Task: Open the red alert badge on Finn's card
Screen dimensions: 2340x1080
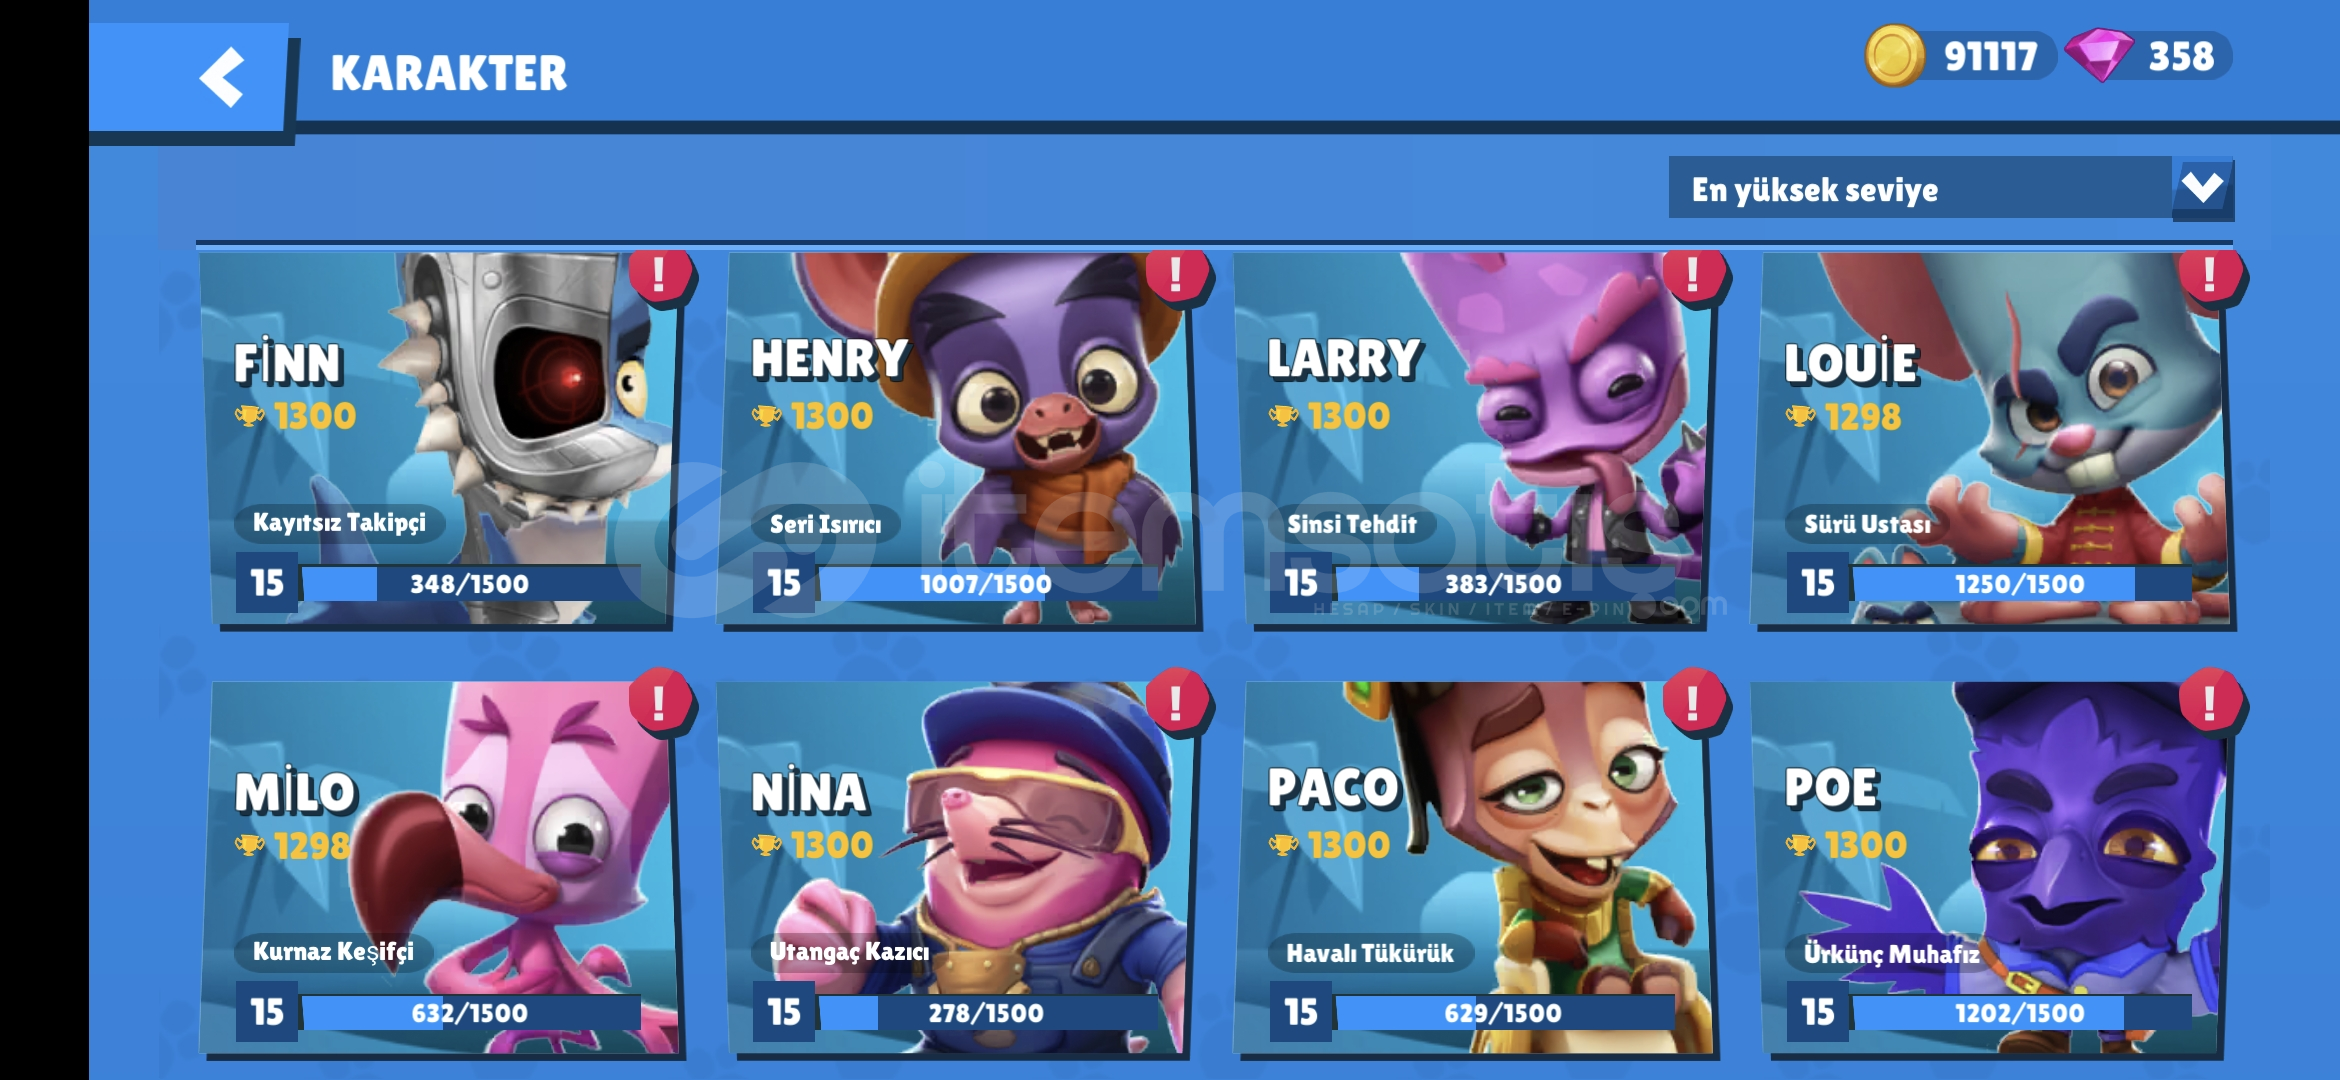Action: click(x=659, y=273)
